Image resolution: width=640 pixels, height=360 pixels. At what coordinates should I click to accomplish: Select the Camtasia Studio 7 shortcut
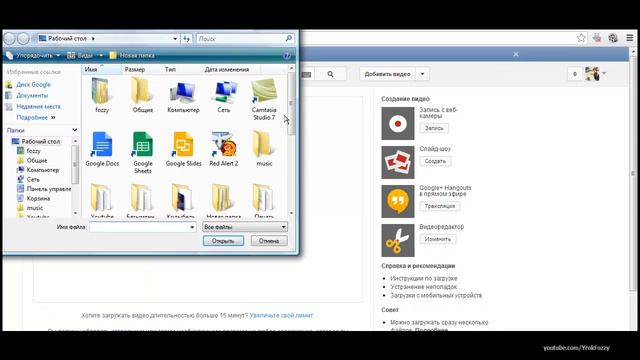point(264,98)
